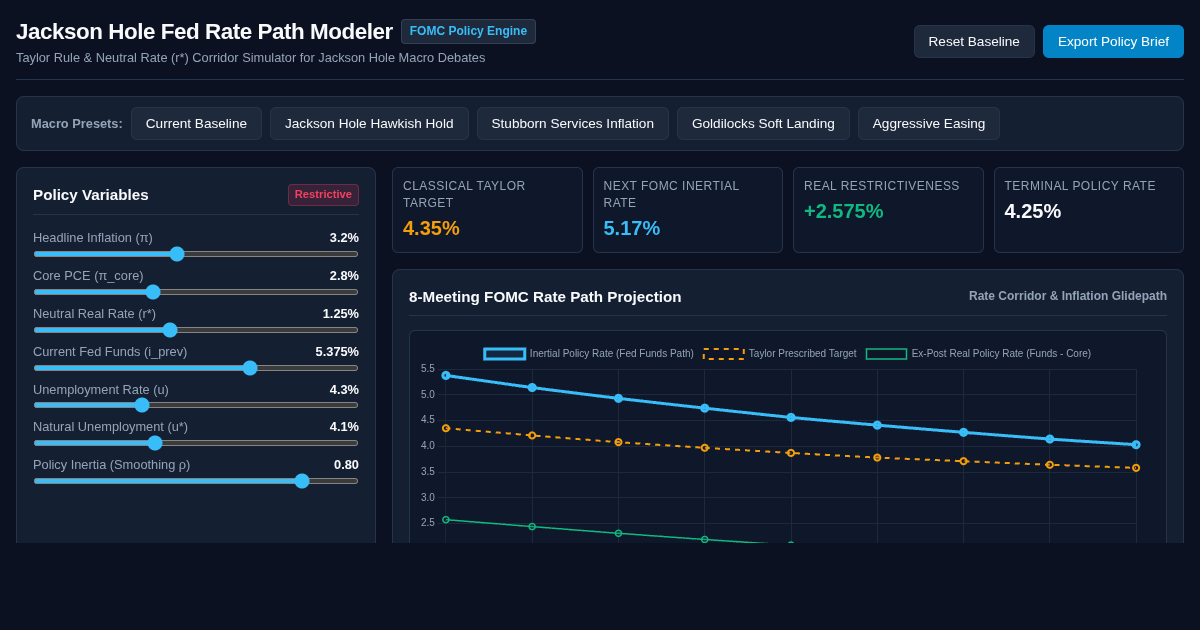Adjust the Headline Inflation slider
Viewport: 1200px width, 630px height.
tap(196, 254)
